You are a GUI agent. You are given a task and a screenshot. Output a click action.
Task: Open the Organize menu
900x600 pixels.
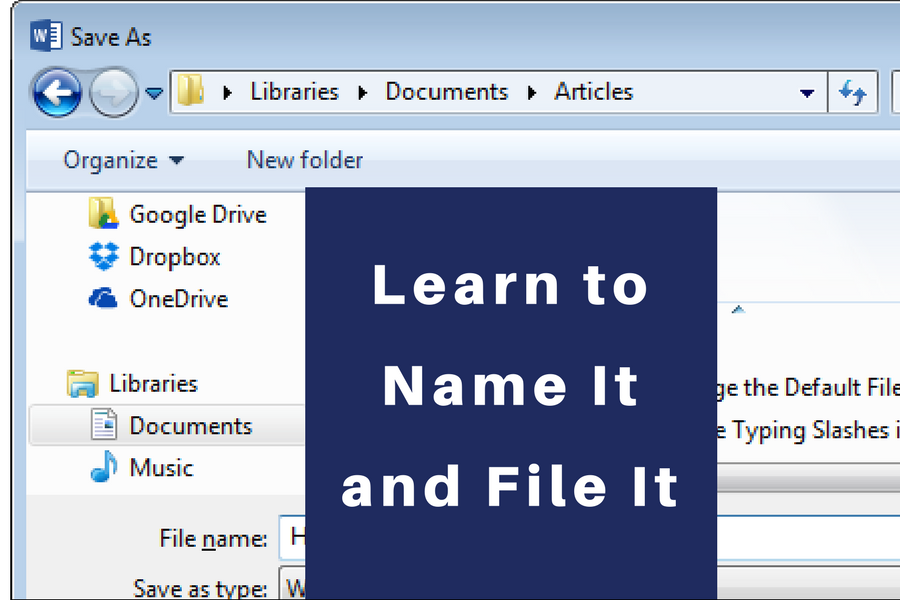pos(123,160)
